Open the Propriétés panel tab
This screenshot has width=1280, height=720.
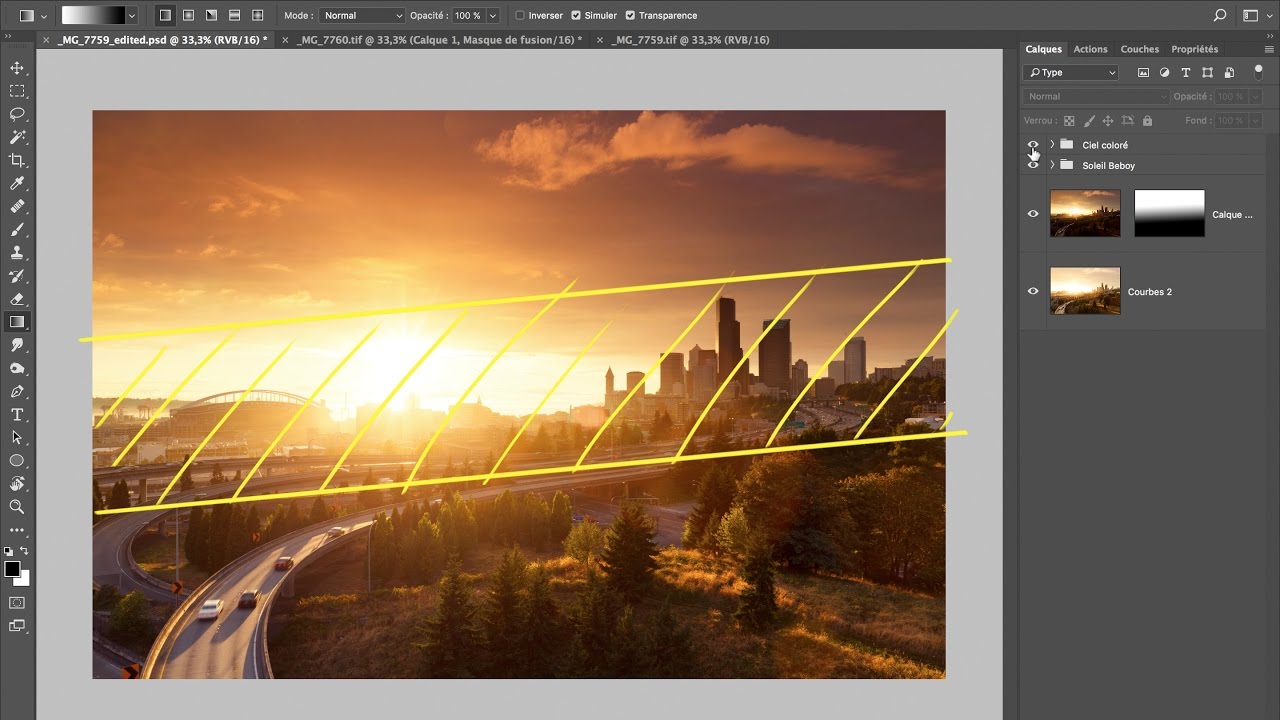click(x=1194, y=49)
